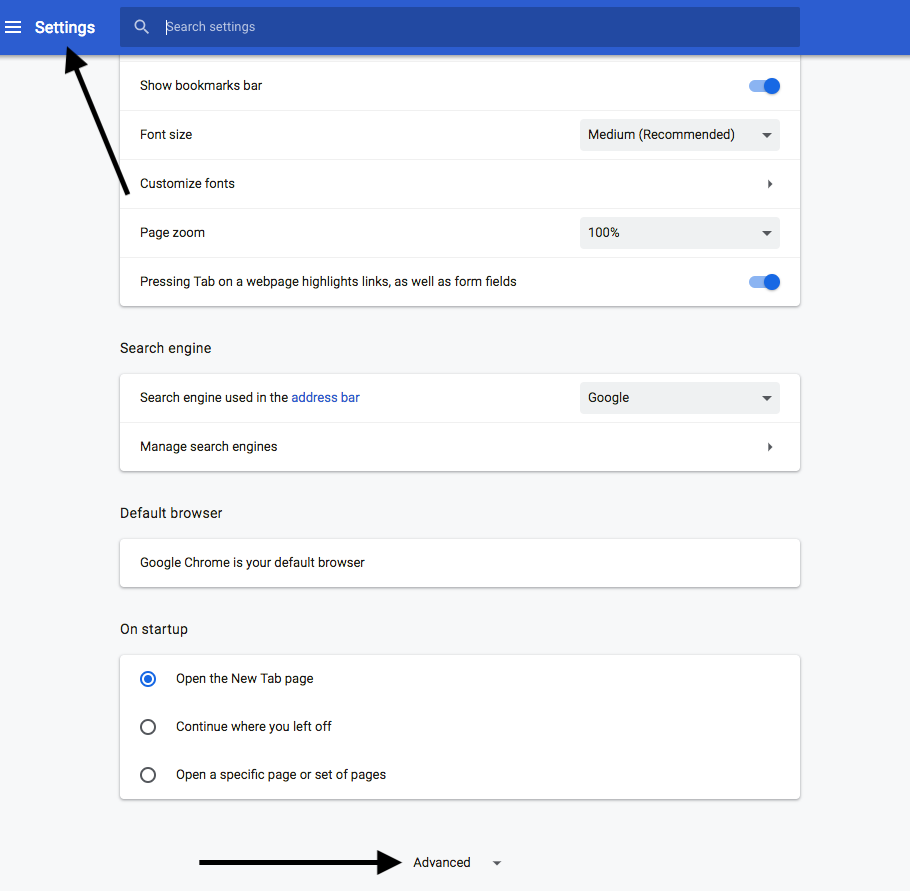Select Open the New Tab page
The width and height of the screenshot is (910, 891).
pos(148,679)
